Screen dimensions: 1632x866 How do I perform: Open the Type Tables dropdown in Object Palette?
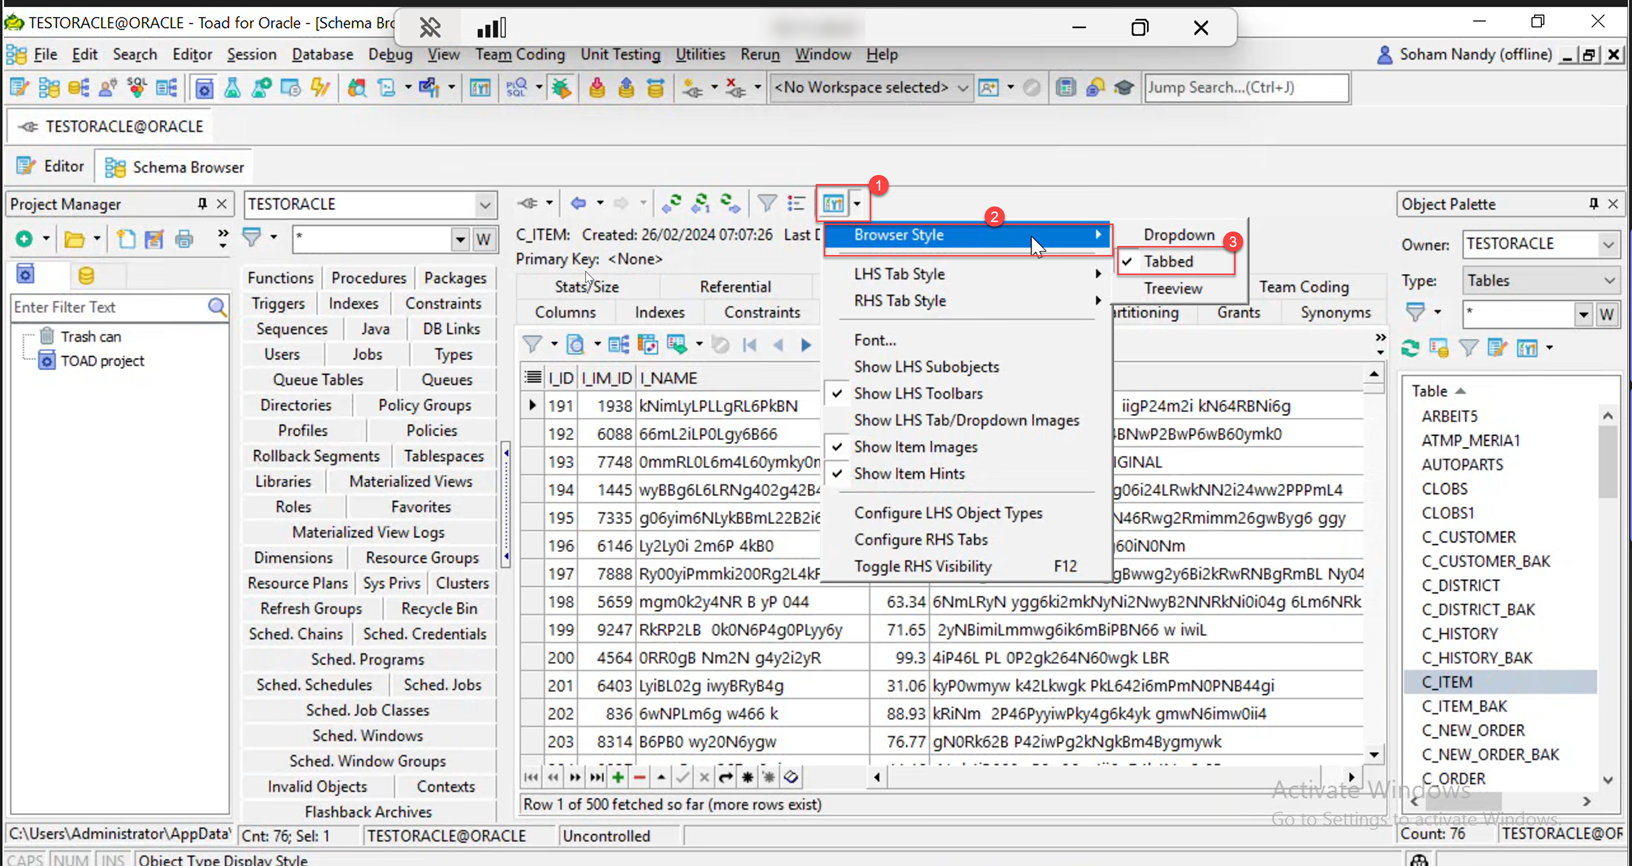coord(1607,281)
